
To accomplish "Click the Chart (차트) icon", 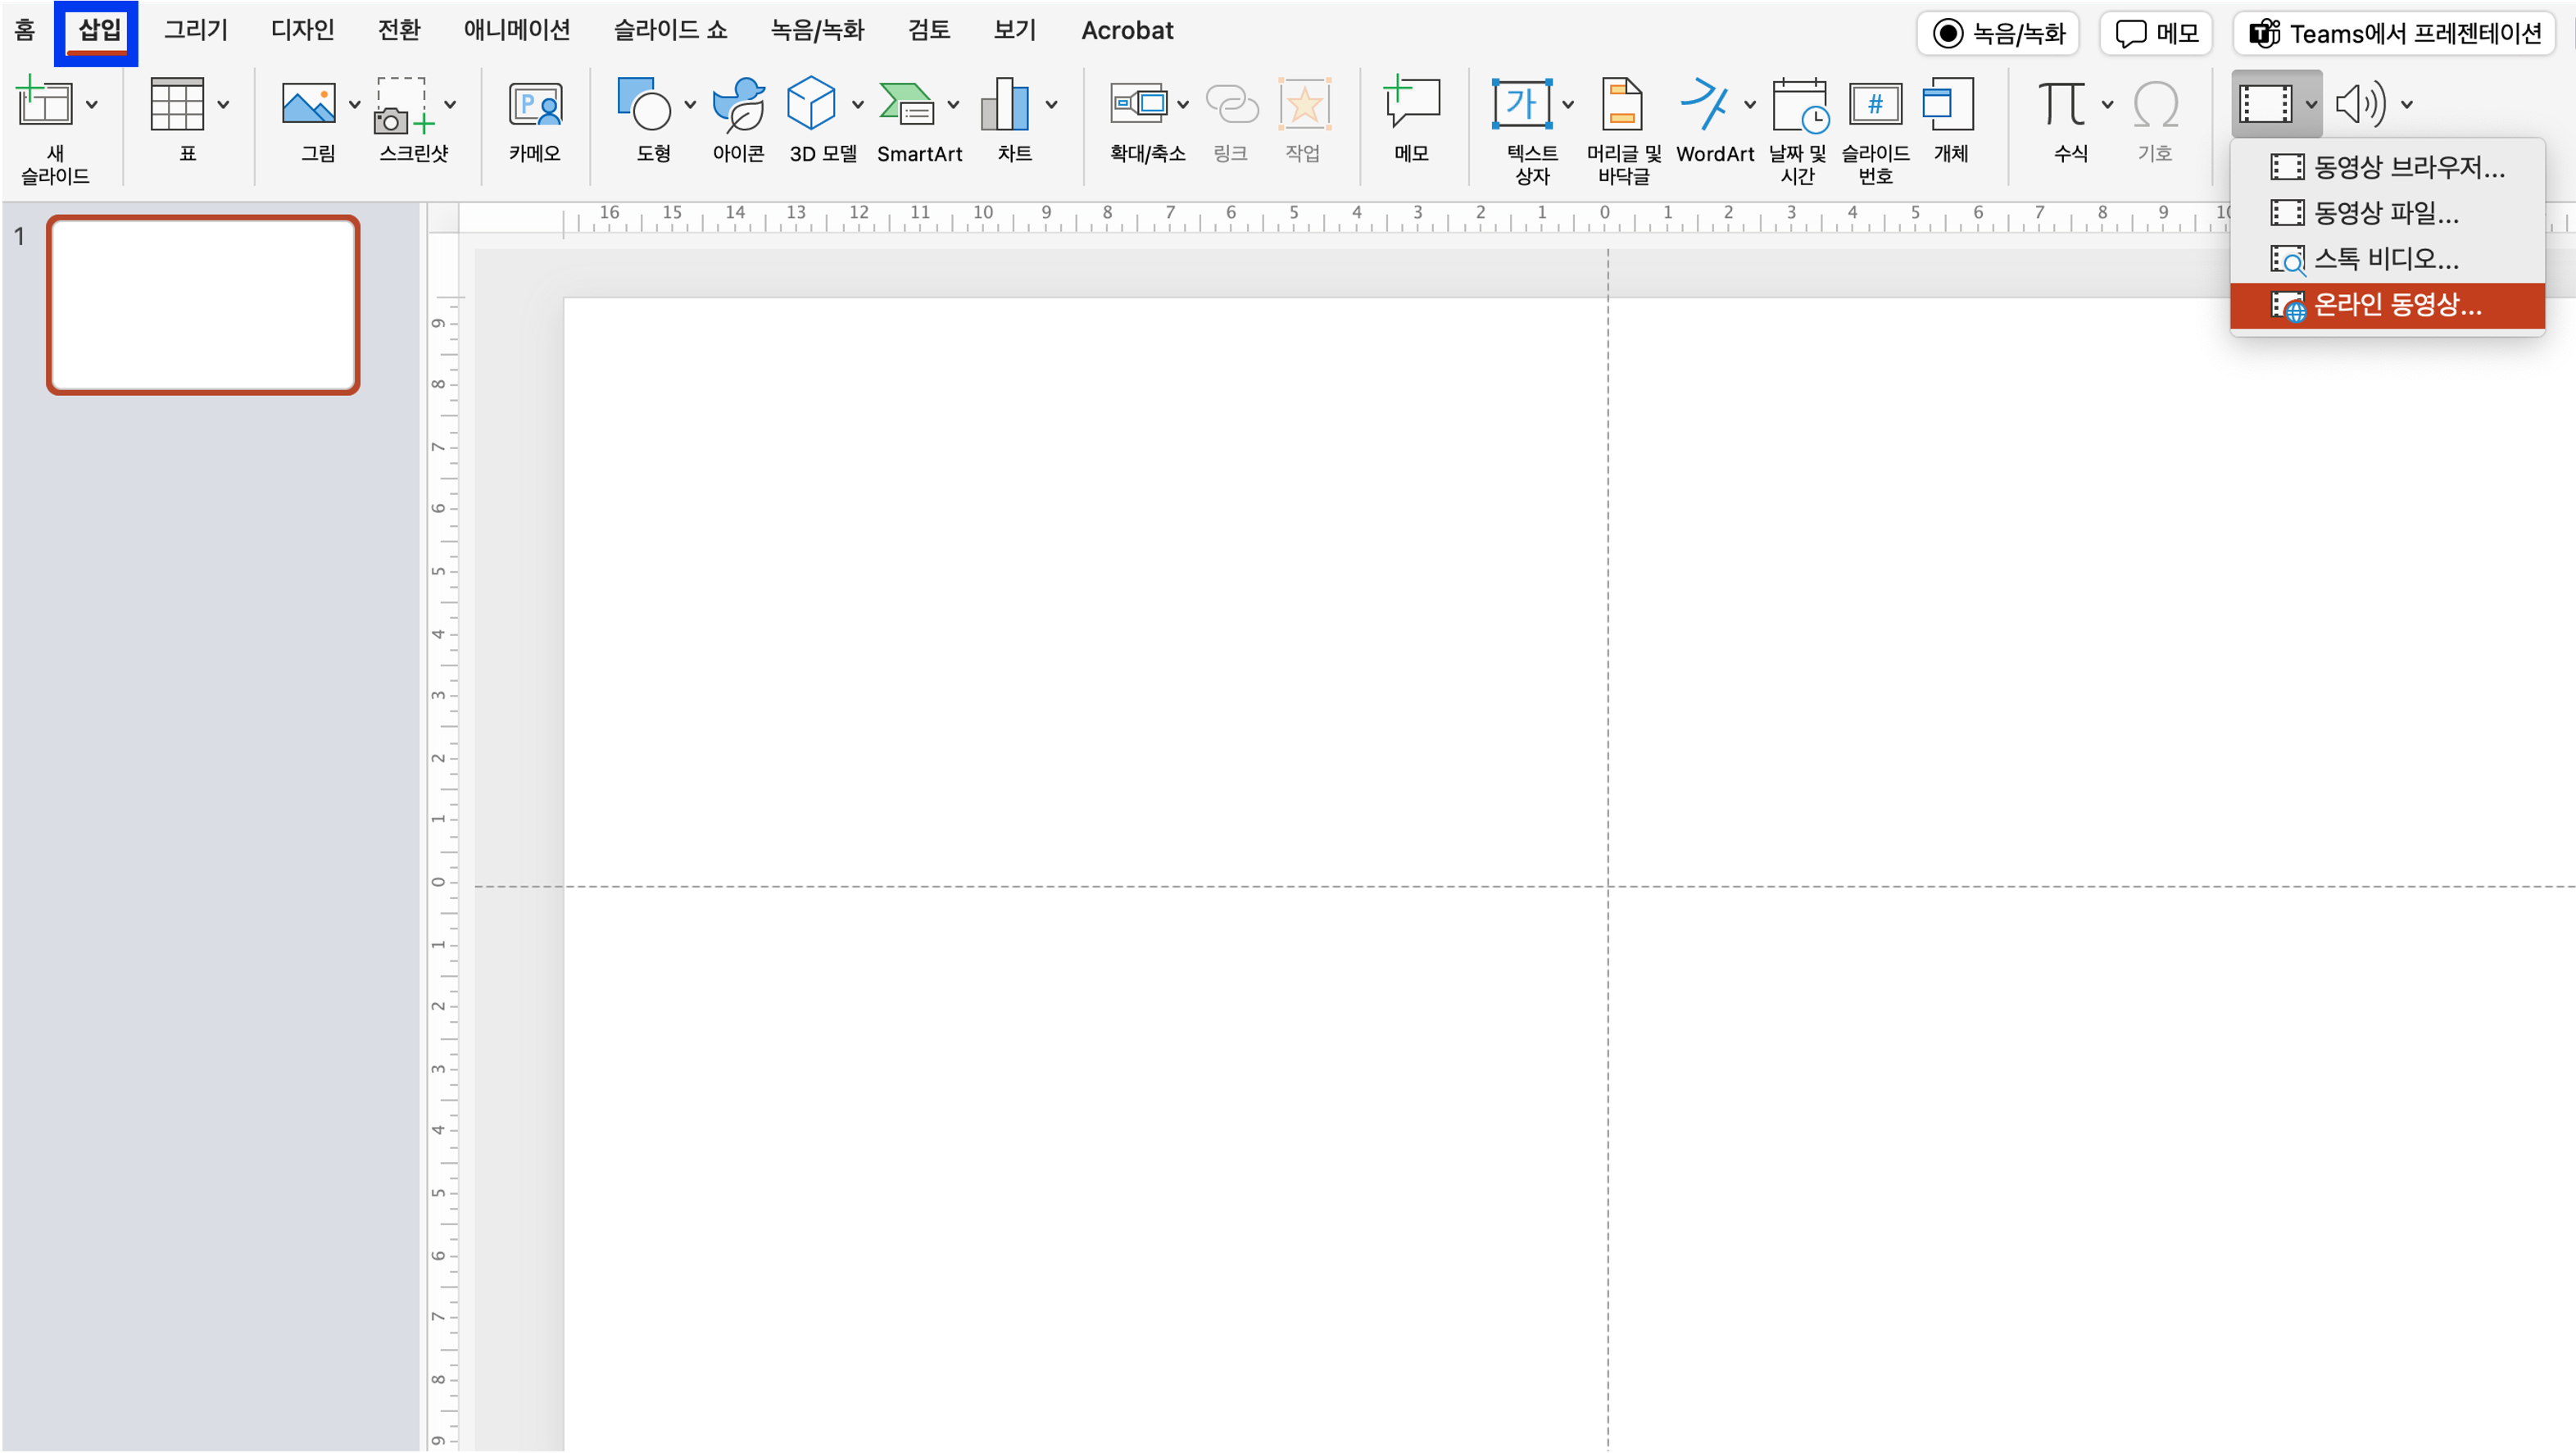I will pyautogui.click(x=1005, y=103).
